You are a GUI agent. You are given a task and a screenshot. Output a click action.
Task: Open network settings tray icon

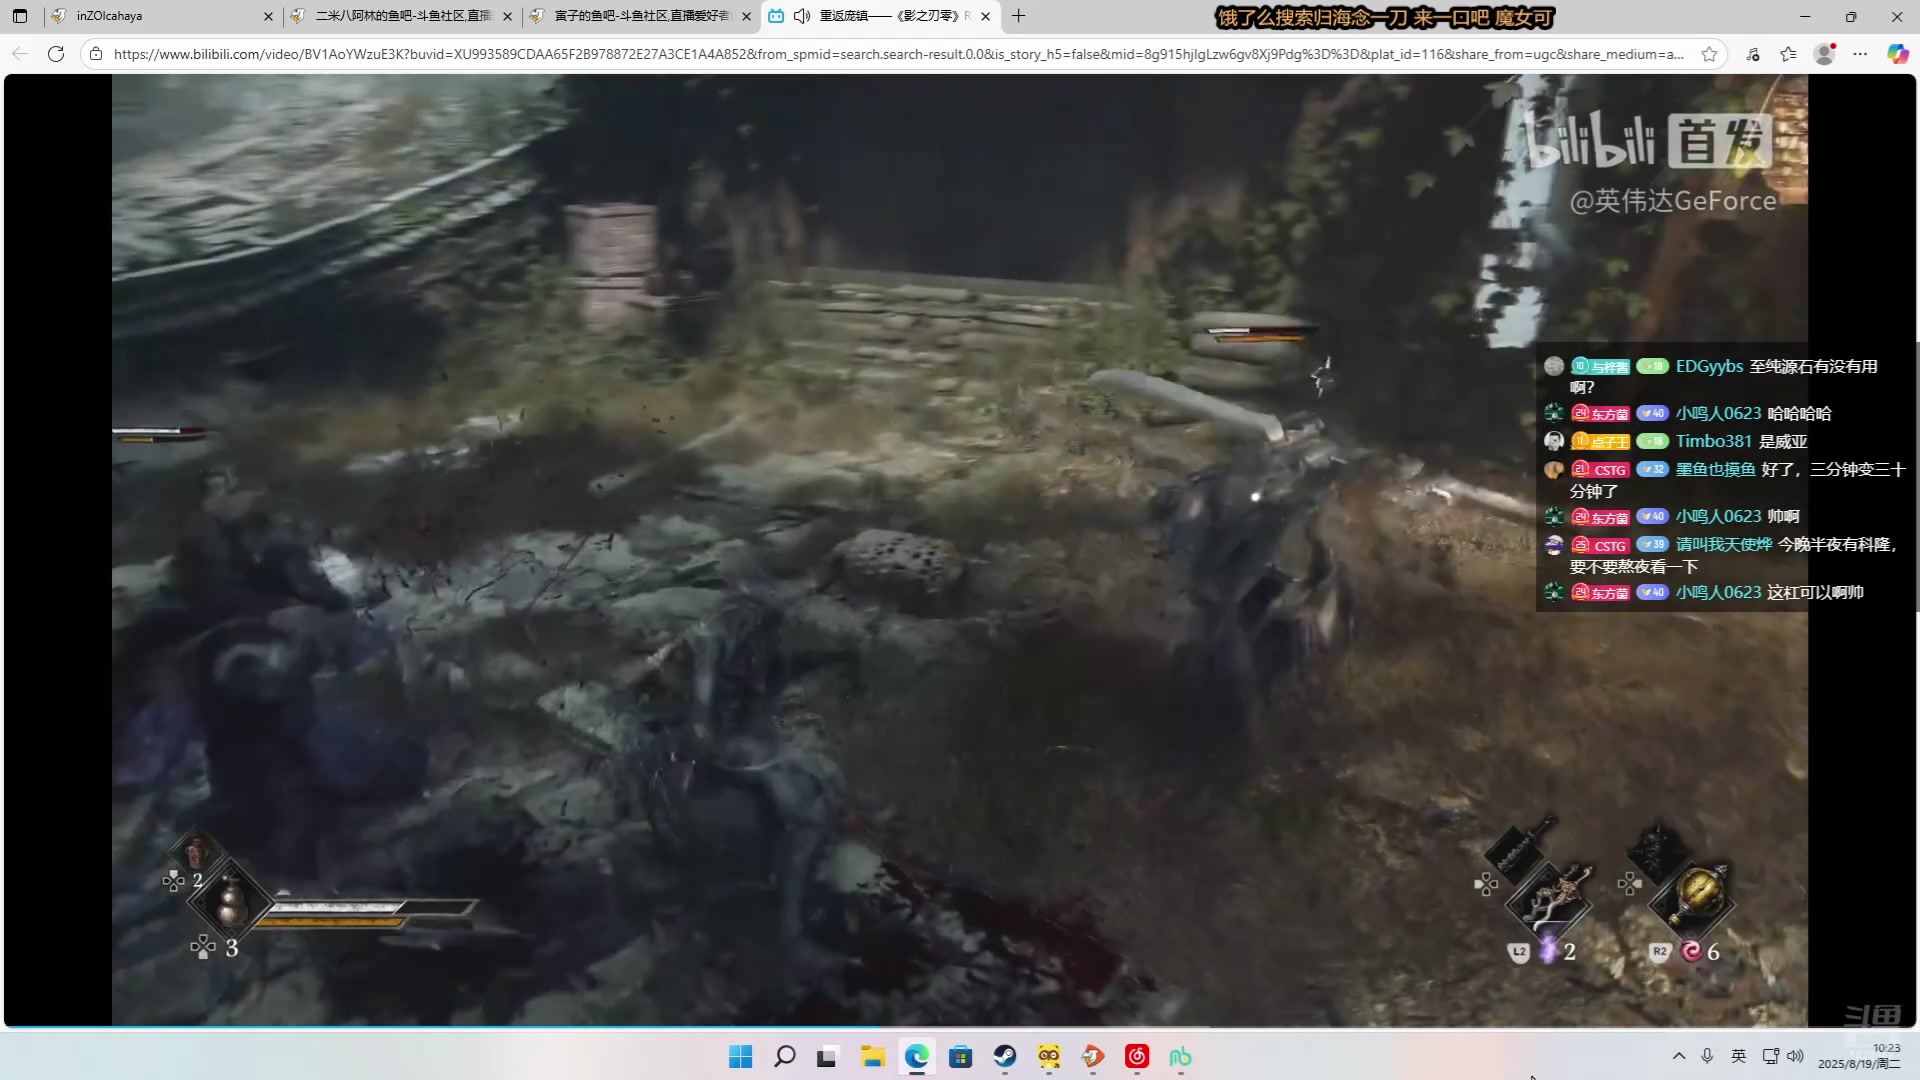click(1770, 1056)
